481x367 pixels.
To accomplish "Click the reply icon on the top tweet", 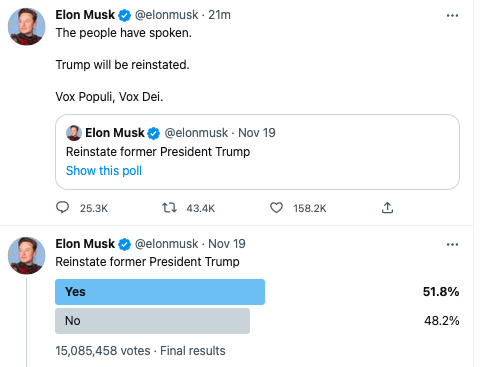I will (62, 207).
